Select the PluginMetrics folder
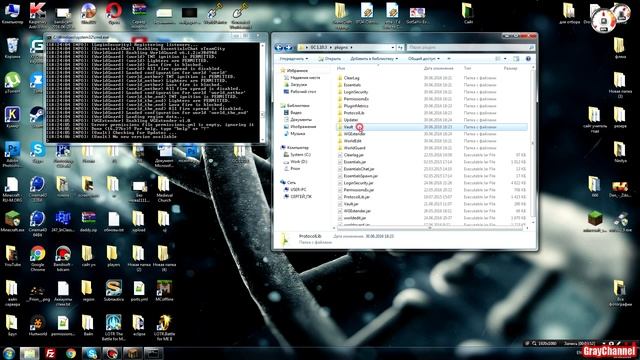The image size is (640, 360). tap(356, 106)
